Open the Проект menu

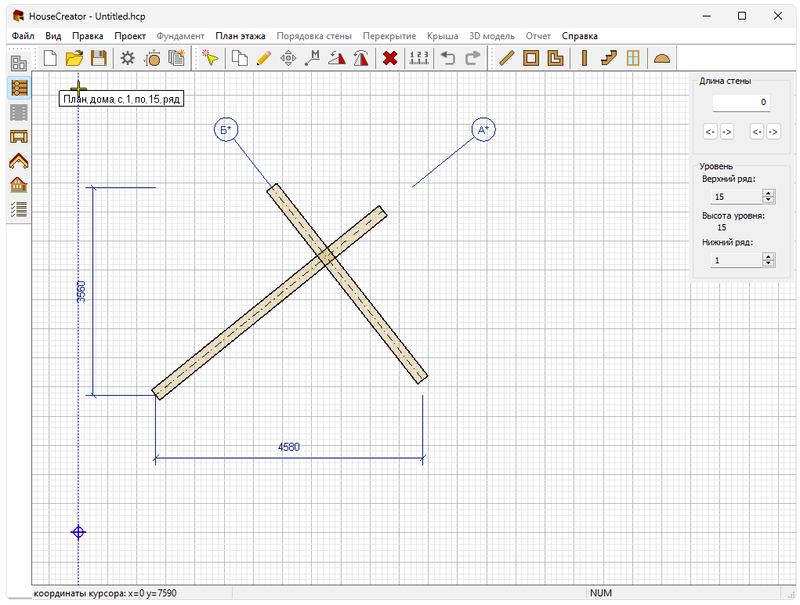tap(130, 36)
